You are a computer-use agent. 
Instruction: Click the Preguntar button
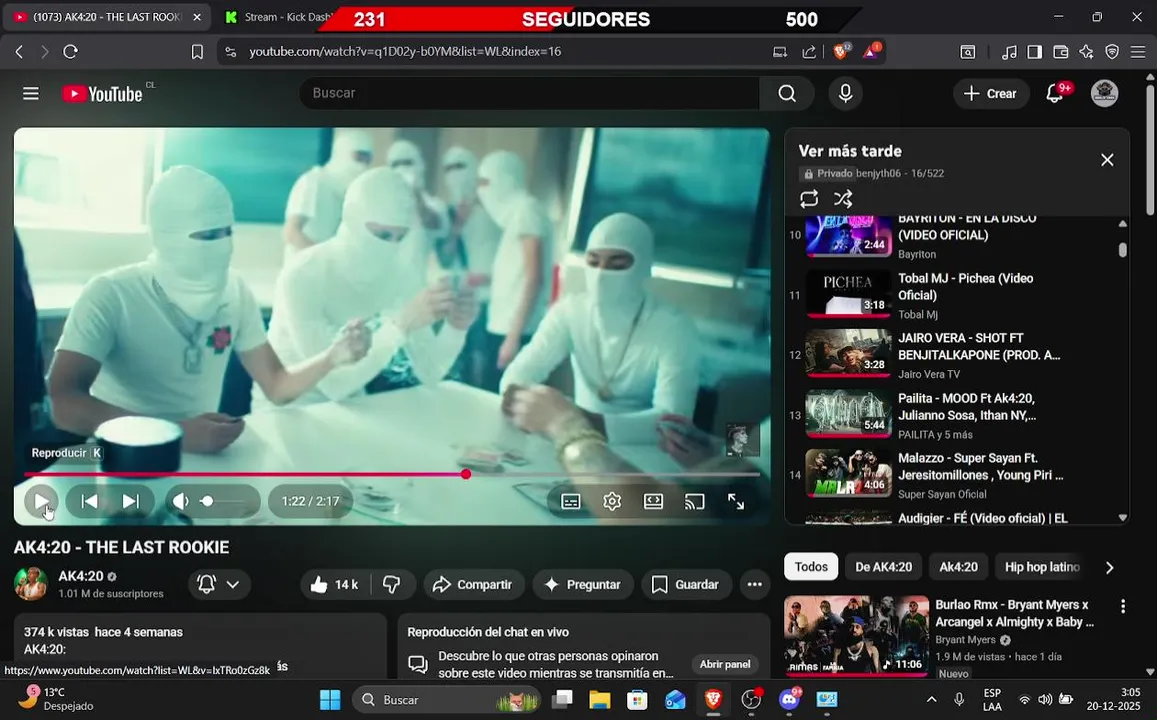point(583,584)
